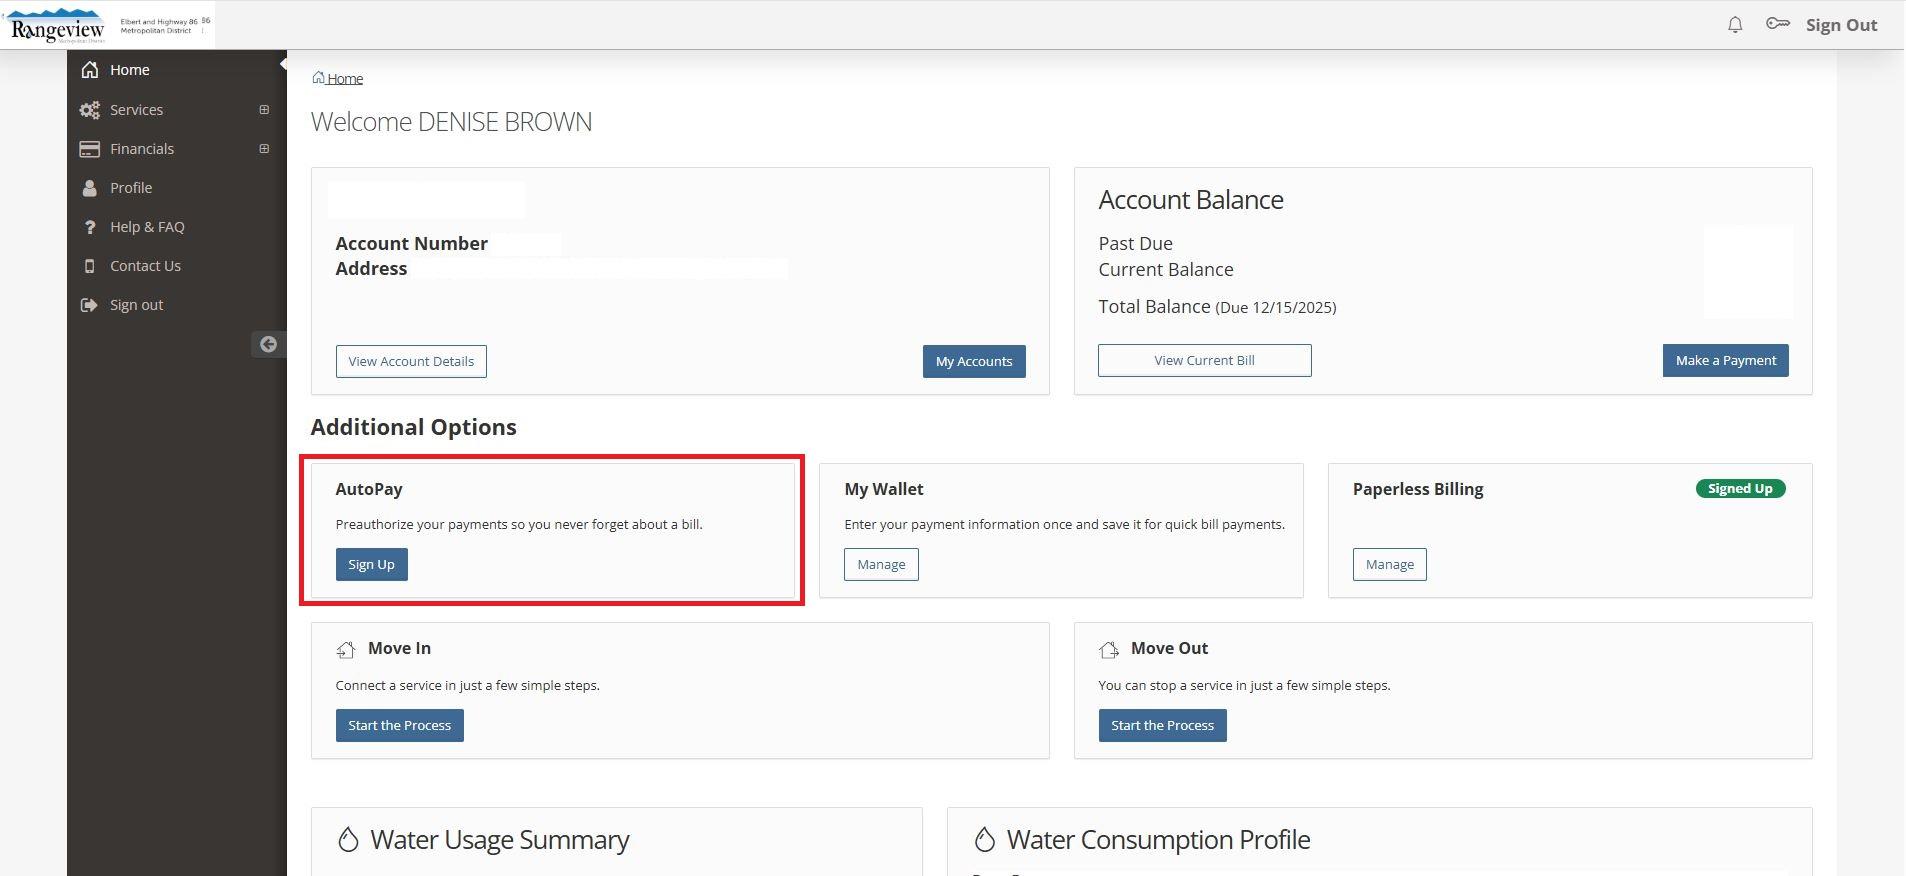Click the Move In house icon
The height and width of the screenshot is (876, 1906).
point(346,650)
